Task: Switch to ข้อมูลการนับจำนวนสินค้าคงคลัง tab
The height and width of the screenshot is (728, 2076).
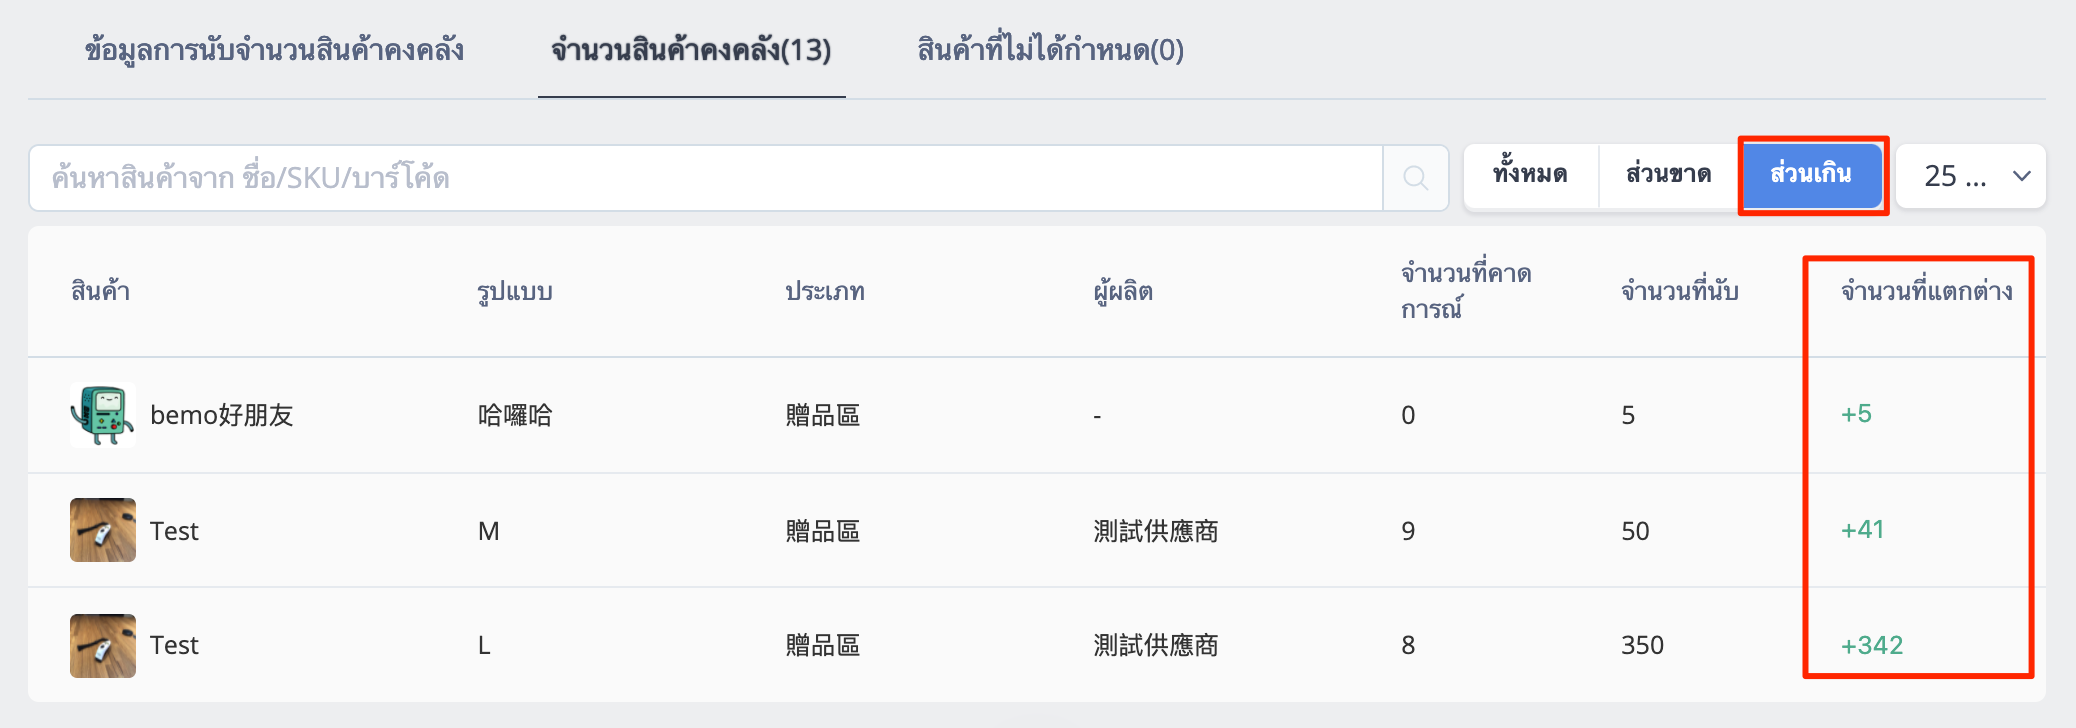Action: (274, 49)
